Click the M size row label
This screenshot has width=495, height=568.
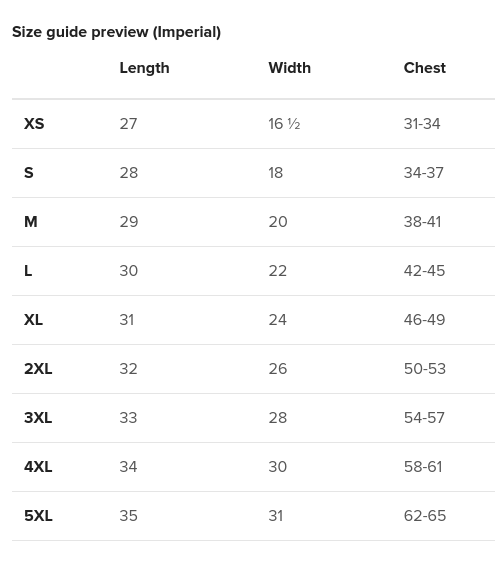[30, 222]
